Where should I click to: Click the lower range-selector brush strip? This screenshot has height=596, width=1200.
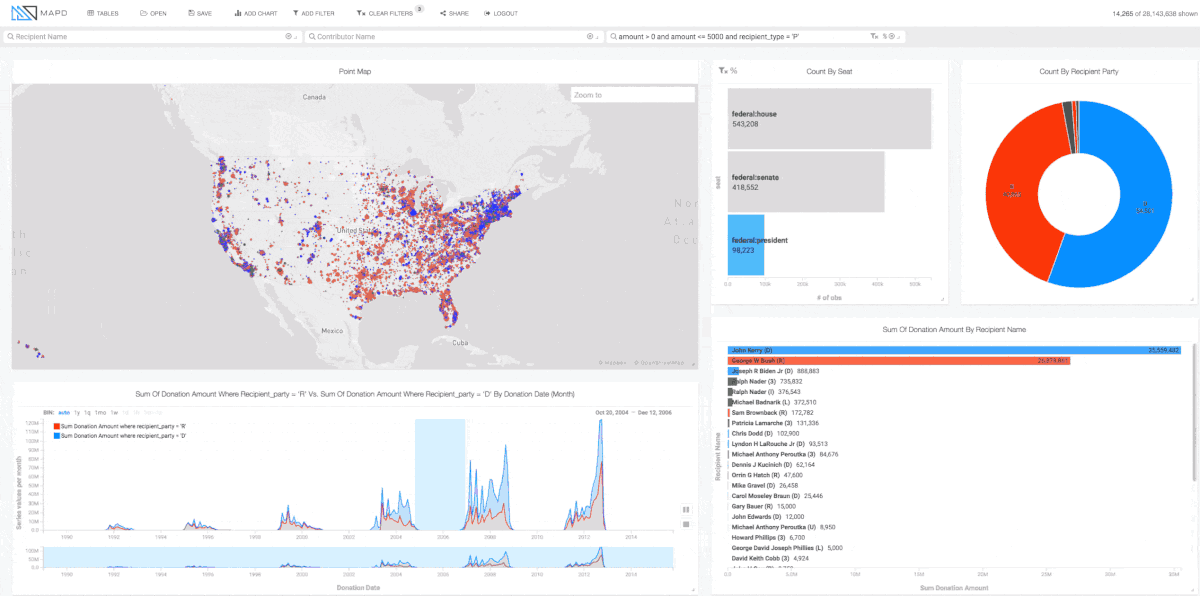pyautogui.click(x=359, y=557)
